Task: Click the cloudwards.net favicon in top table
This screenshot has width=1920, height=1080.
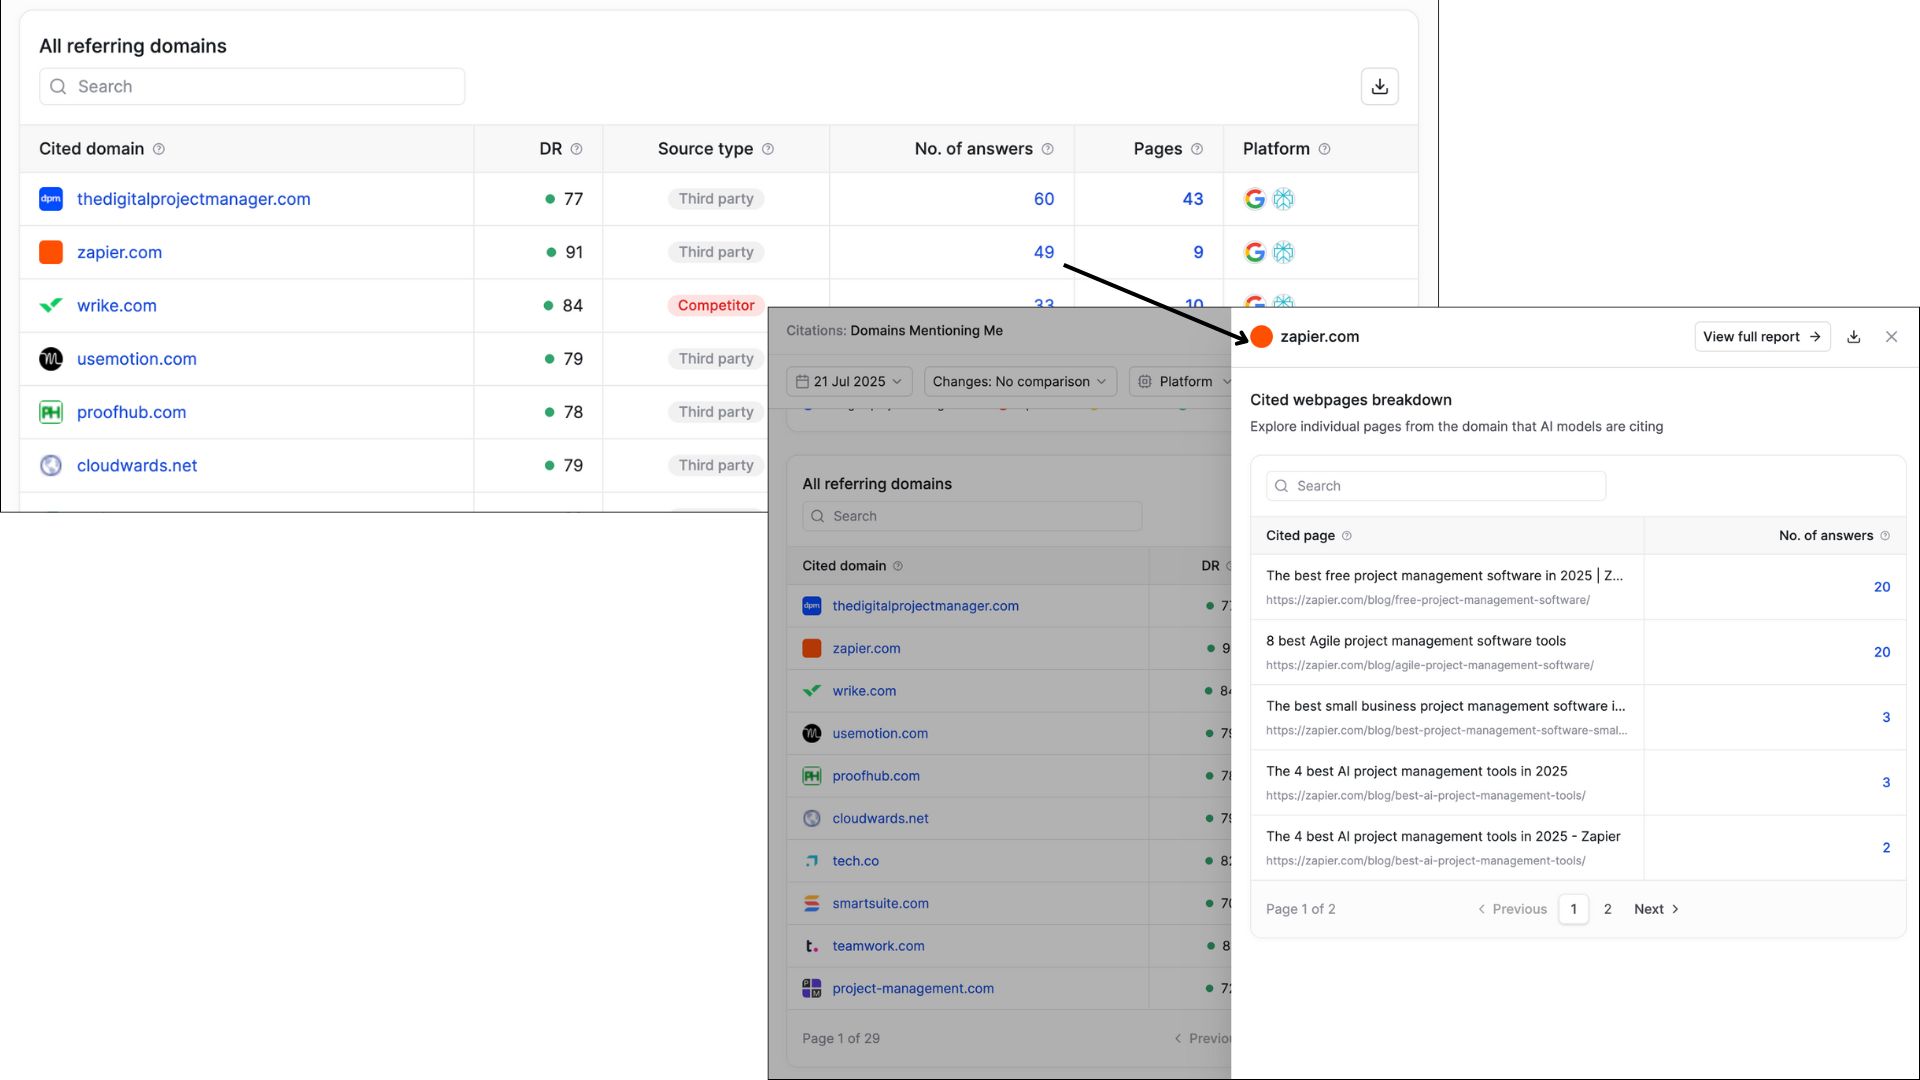Action: tap(51, 465)
